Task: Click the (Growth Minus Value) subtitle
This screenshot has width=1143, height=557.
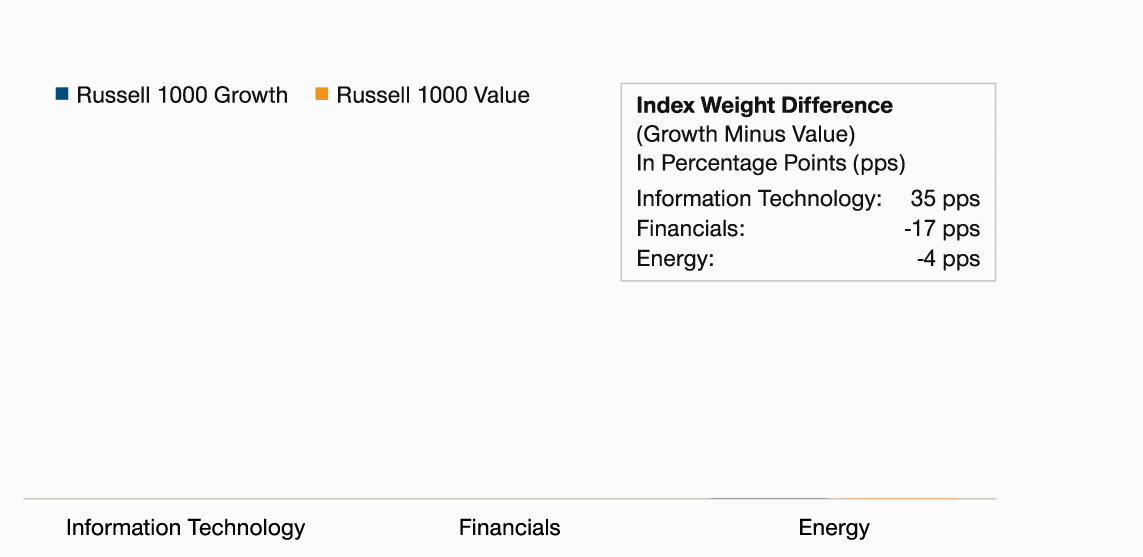Action: pos(745,135)
